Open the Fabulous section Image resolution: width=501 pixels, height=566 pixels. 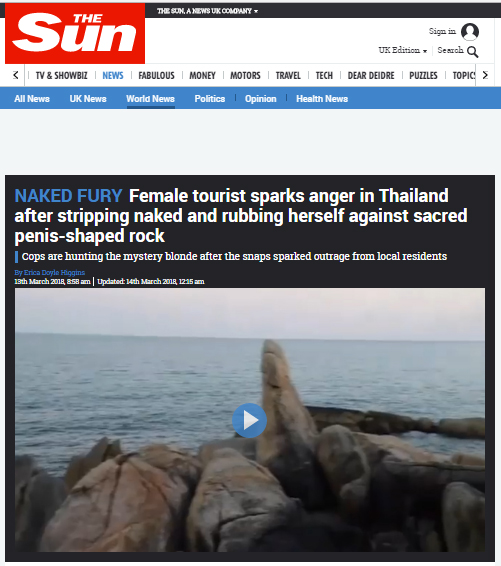[x=156, y=75]
